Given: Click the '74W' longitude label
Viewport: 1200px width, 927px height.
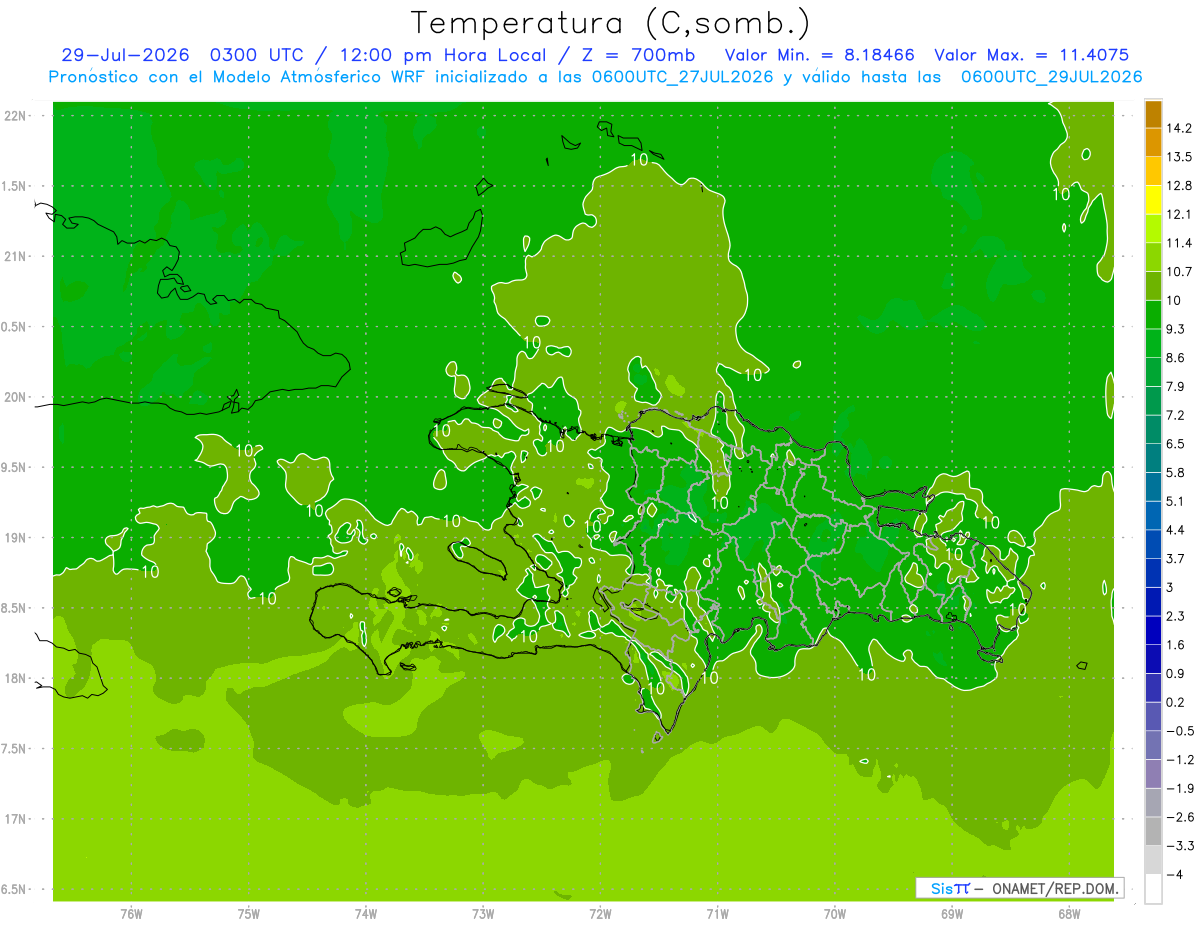Looking at the screenshot, I should point(366,913).
